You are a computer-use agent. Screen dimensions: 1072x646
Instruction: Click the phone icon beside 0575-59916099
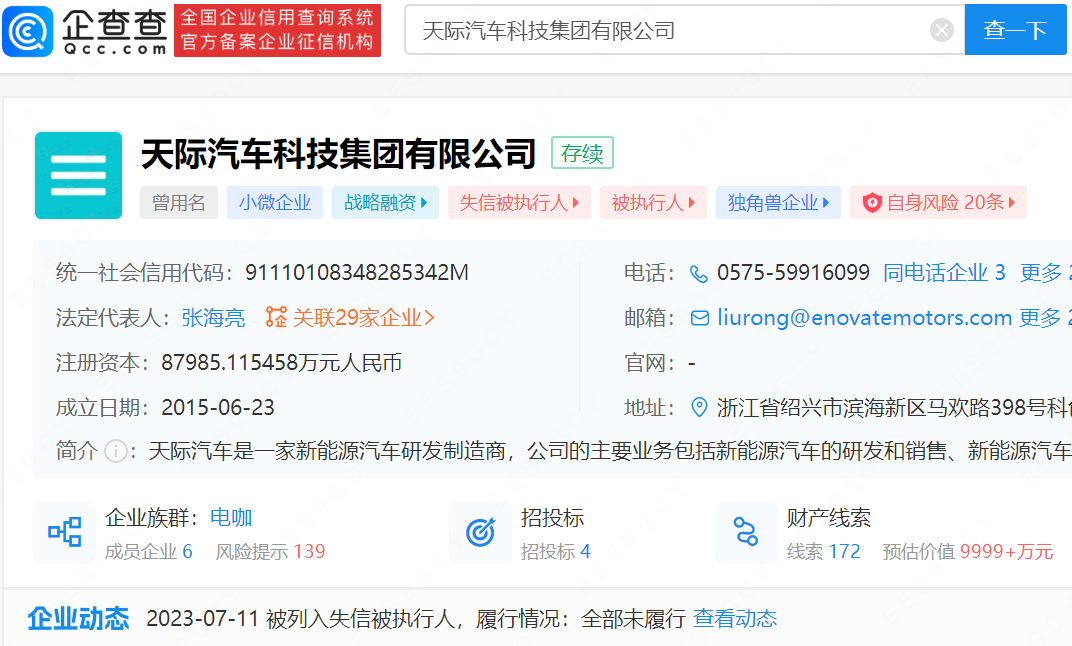[699, 273]
